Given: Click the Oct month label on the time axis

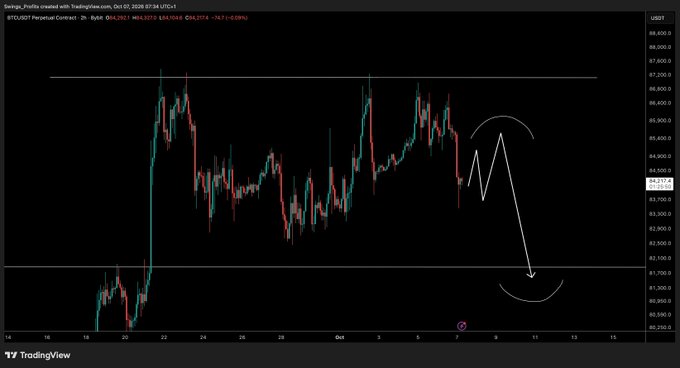Looking at the screenshot, I should pyautogui.click(x=340, y=337).
